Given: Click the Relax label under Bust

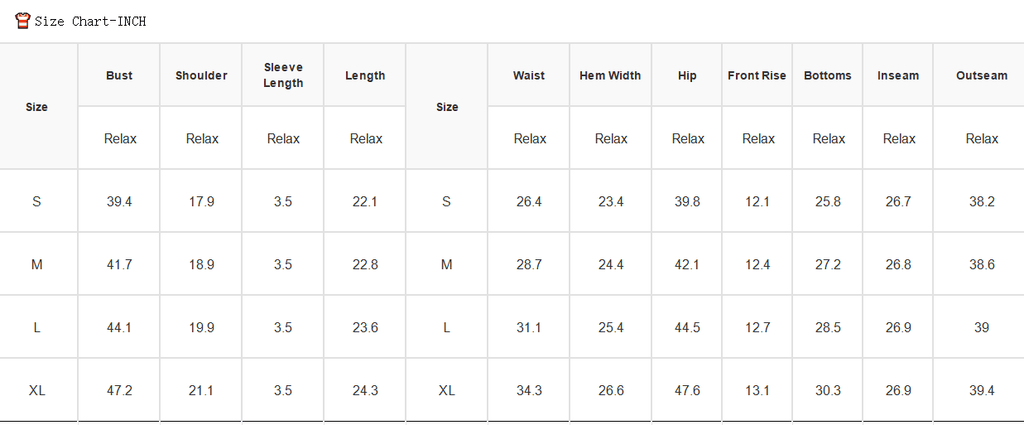Looking at the screenshot, I should (x=120, y=138).
